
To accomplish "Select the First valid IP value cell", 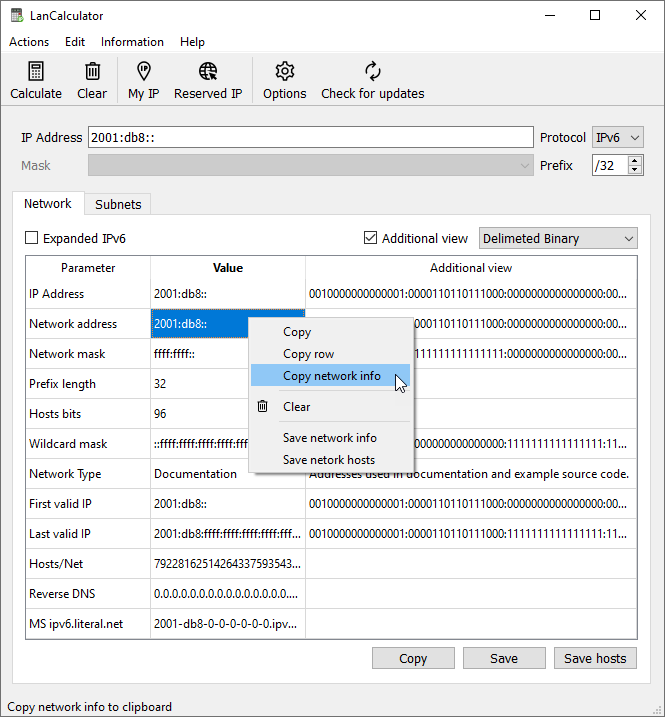I will 228,504.
